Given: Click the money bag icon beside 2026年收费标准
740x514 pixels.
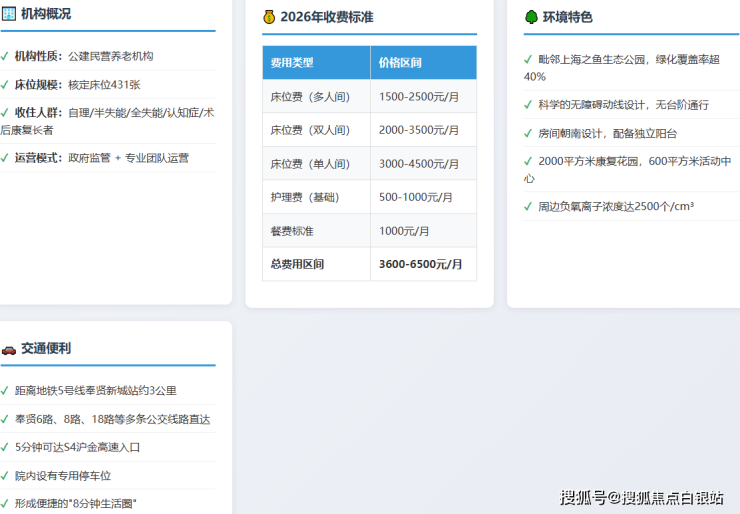Looking at the screenshot, I should [x=269, y=17].
